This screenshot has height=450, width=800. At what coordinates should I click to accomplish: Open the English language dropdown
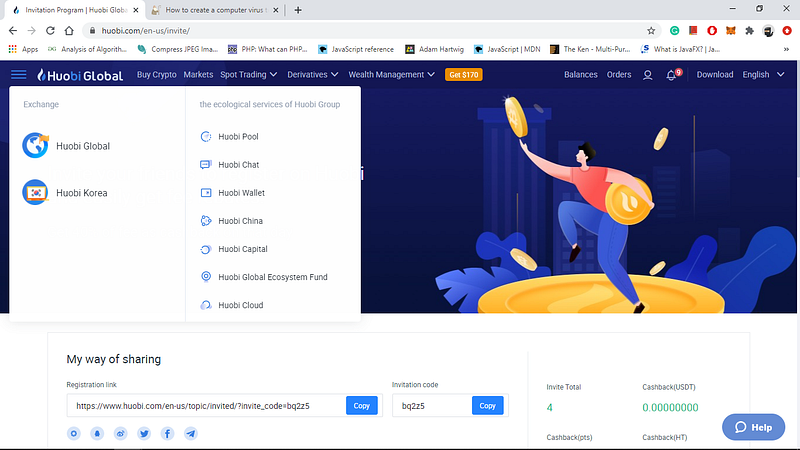click(763, 74)
